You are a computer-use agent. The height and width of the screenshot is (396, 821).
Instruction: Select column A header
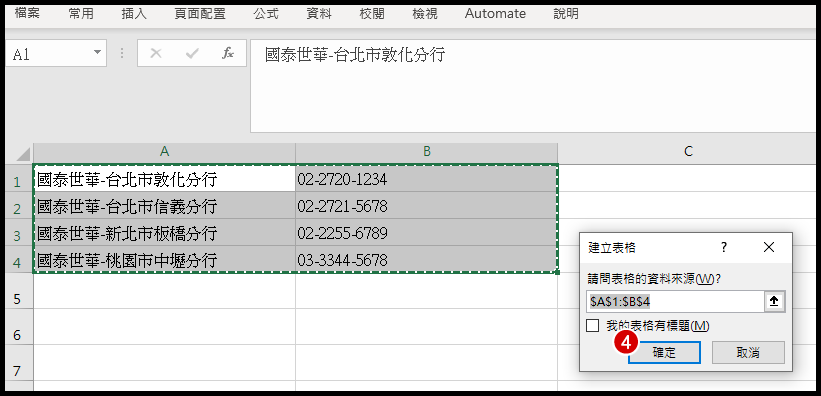(x=164, y=152)
